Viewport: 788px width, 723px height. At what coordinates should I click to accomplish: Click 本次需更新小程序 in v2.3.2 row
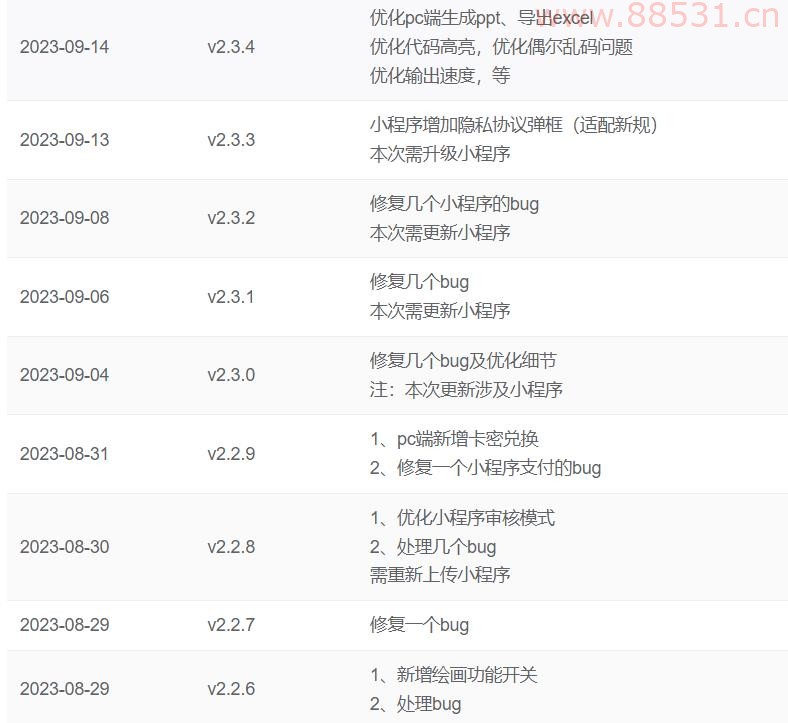click(x=440, y=233)
